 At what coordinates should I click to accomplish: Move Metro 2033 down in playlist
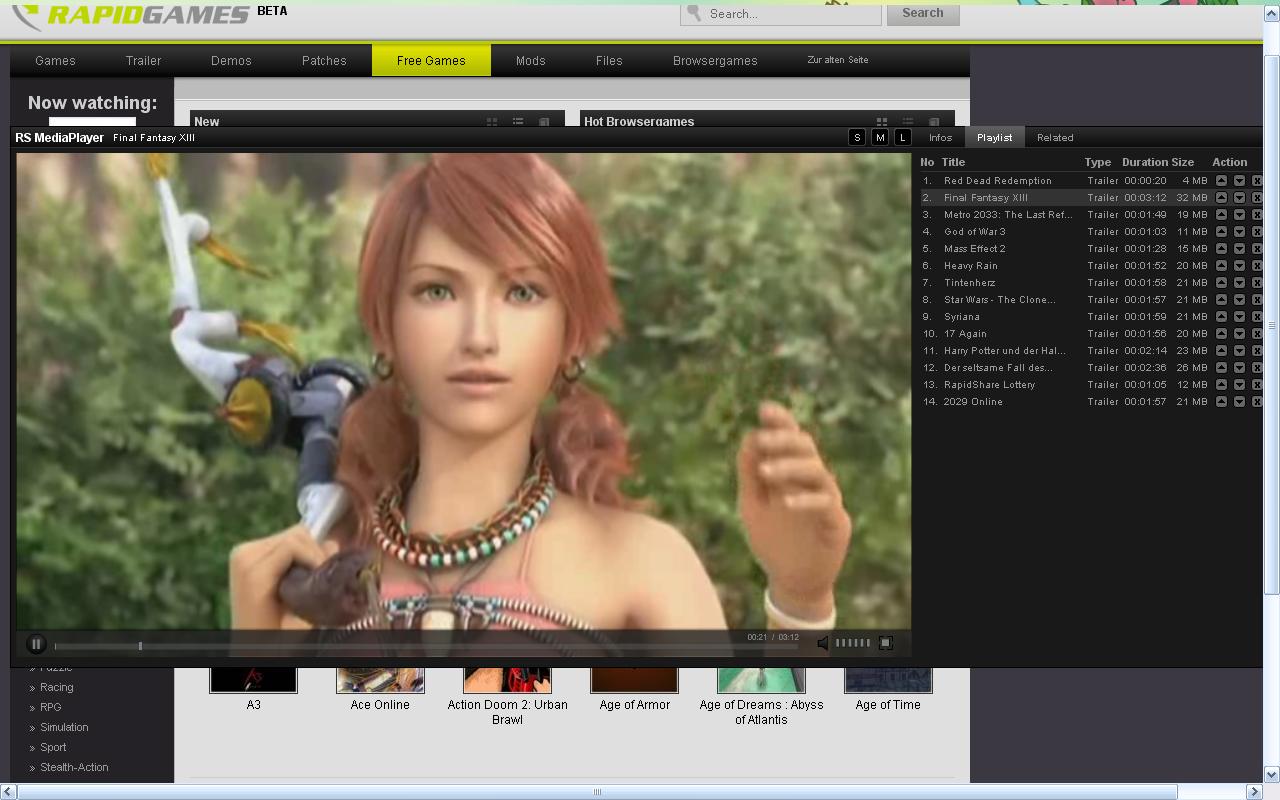[x=1239, y=215]
